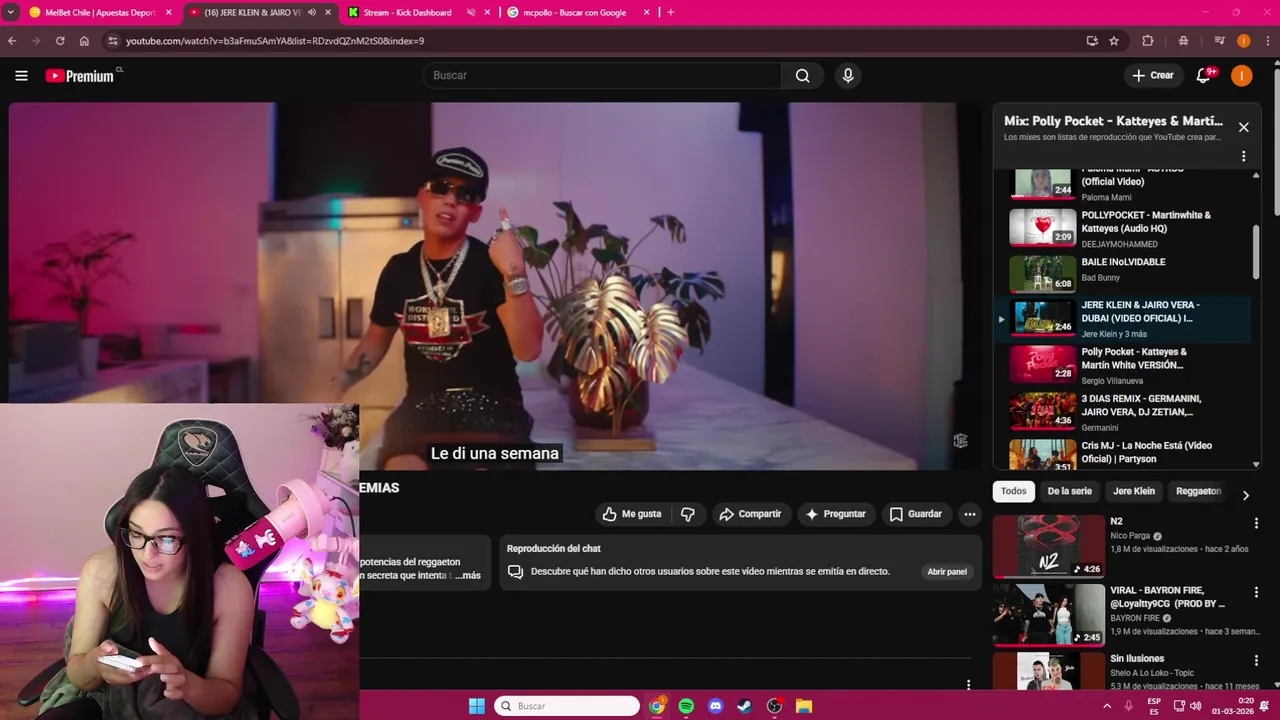Open the YouTube account avatar menu
The width and height of the screenshot is (1280, 720).
[1241, 76]
